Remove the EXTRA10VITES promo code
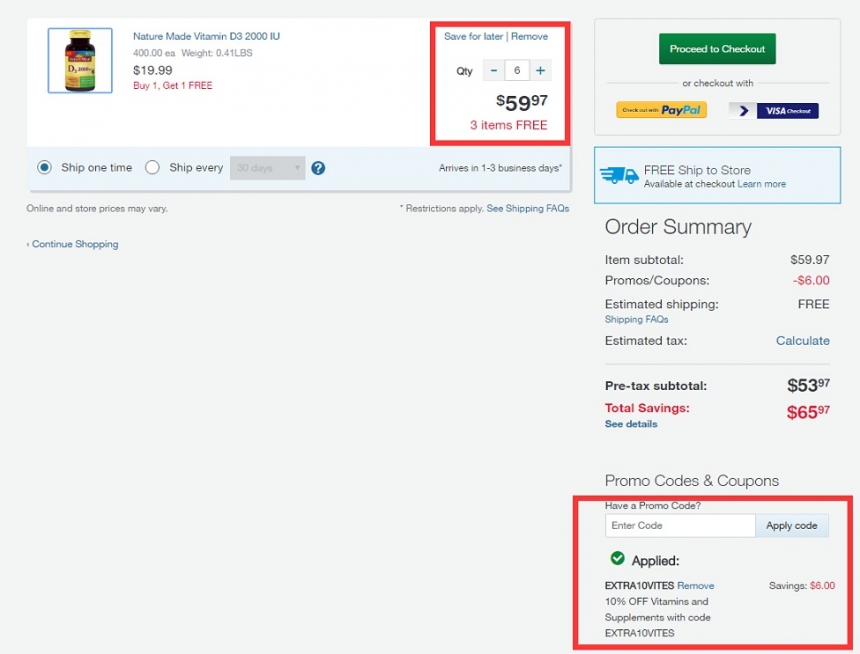860x654 pixels. [695, 586]
